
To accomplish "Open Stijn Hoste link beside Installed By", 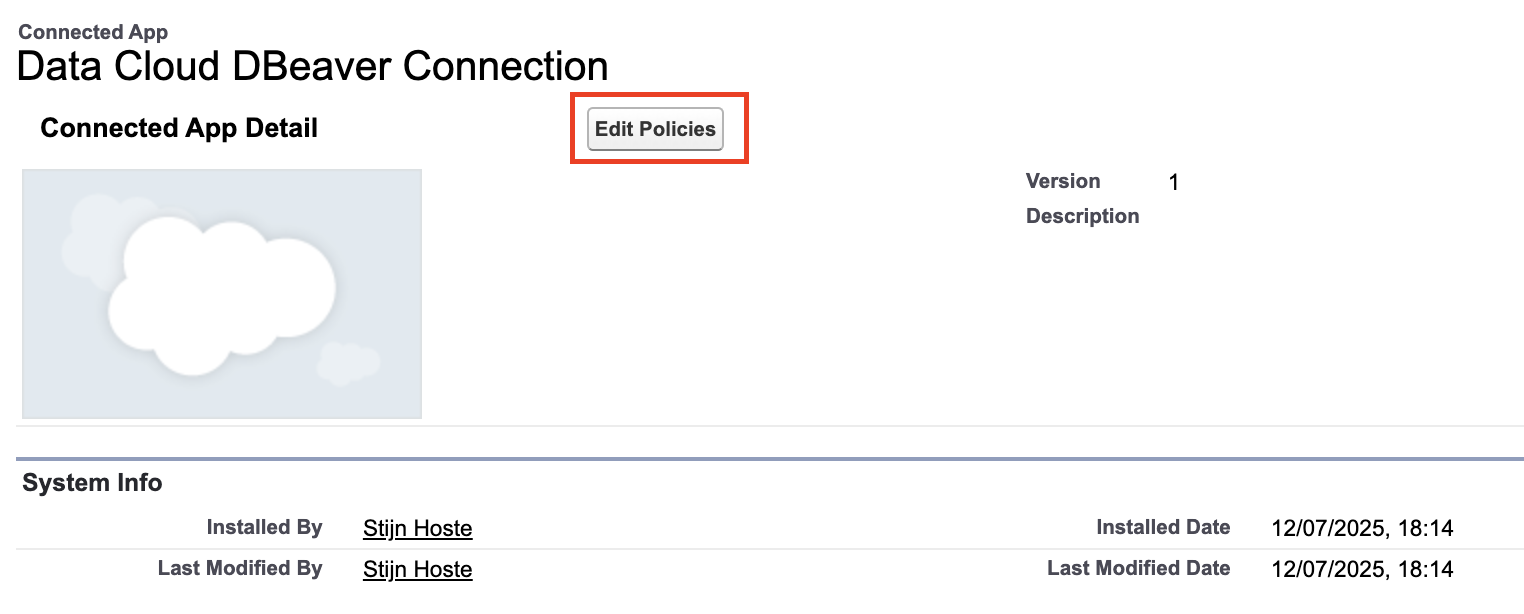I will 417,528.
